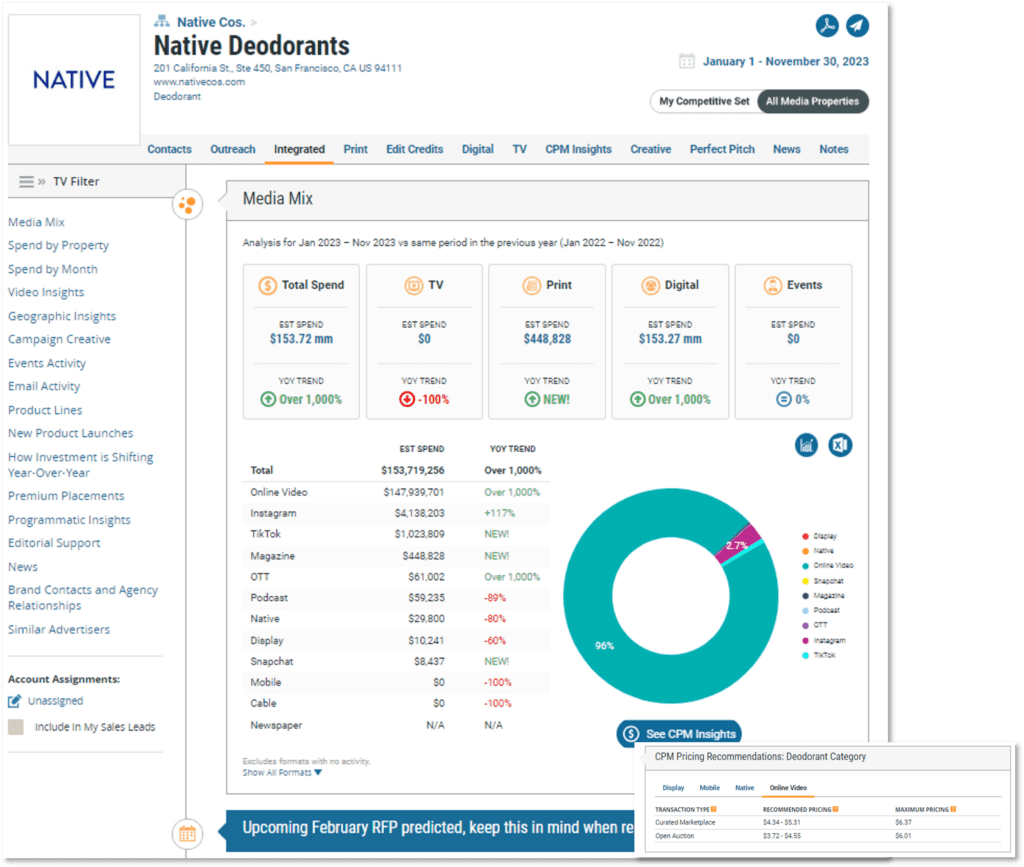Click the Total Spend dollar icon
This screenshot has width=1024, height=867.
point(267,285)
